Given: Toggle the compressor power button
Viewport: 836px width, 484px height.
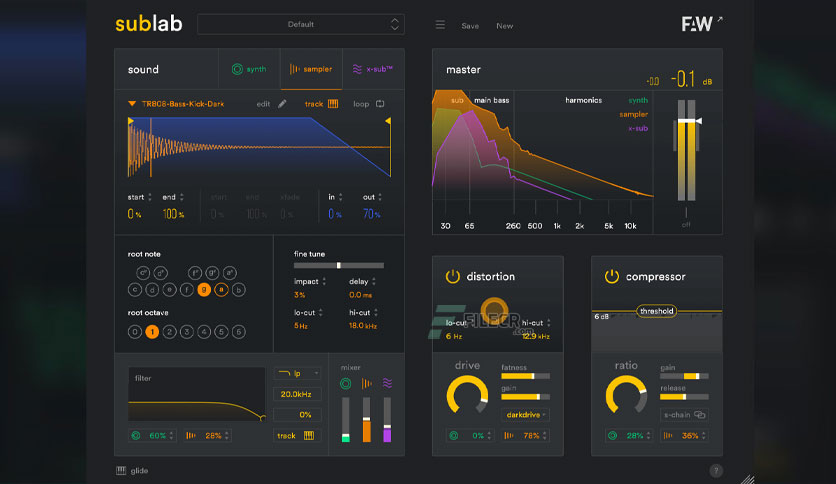Looking at the screenshot, I should [x=612, y=277].
